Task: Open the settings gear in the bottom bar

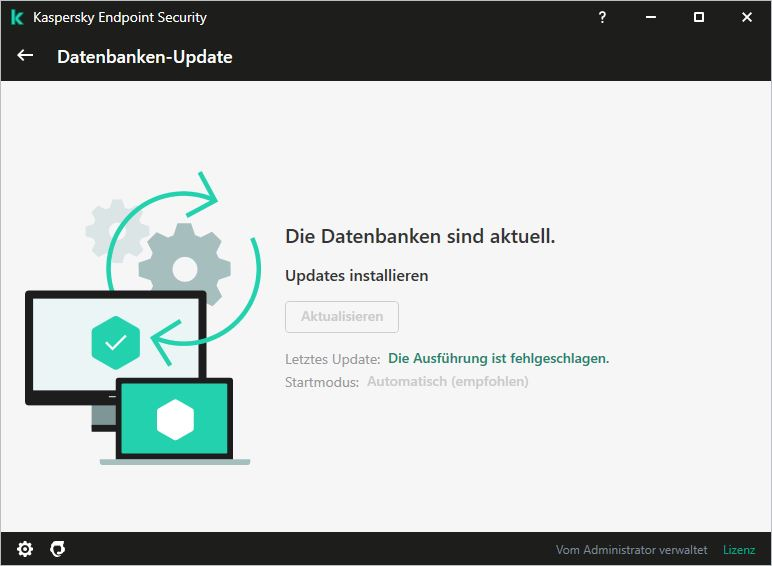Action: click(x=25, y=549)
